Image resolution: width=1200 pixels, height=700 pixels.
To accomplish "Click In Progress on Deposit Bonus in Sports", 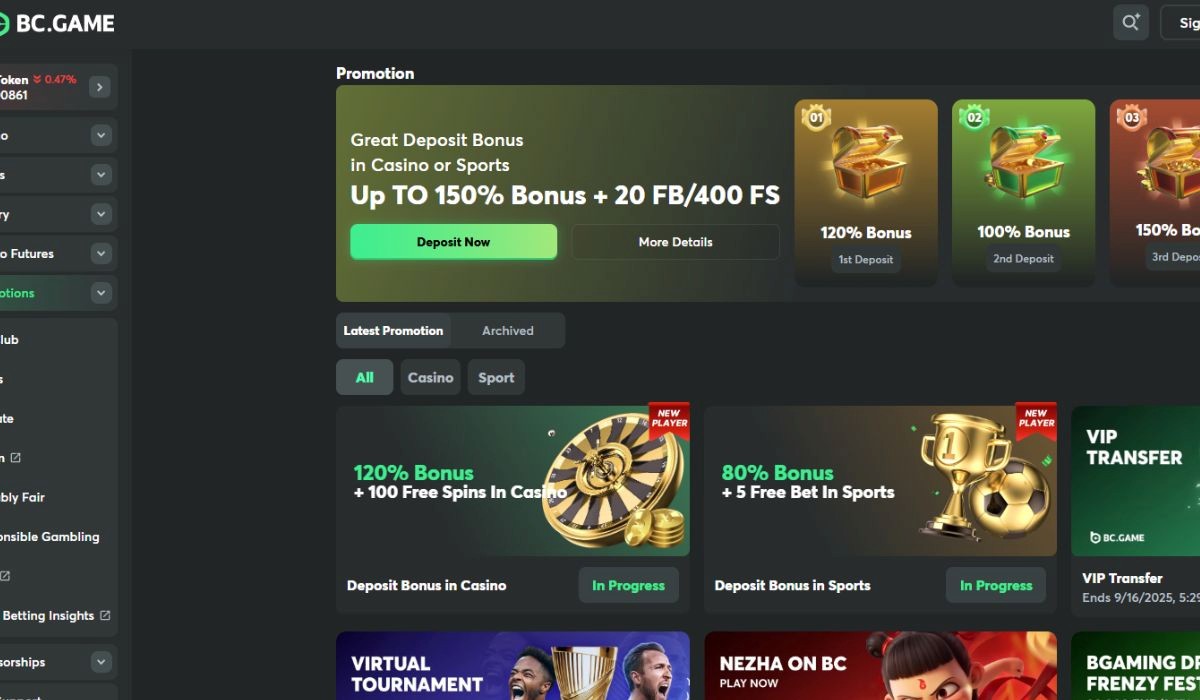I will pyautogui.click(x=996, y=585).
